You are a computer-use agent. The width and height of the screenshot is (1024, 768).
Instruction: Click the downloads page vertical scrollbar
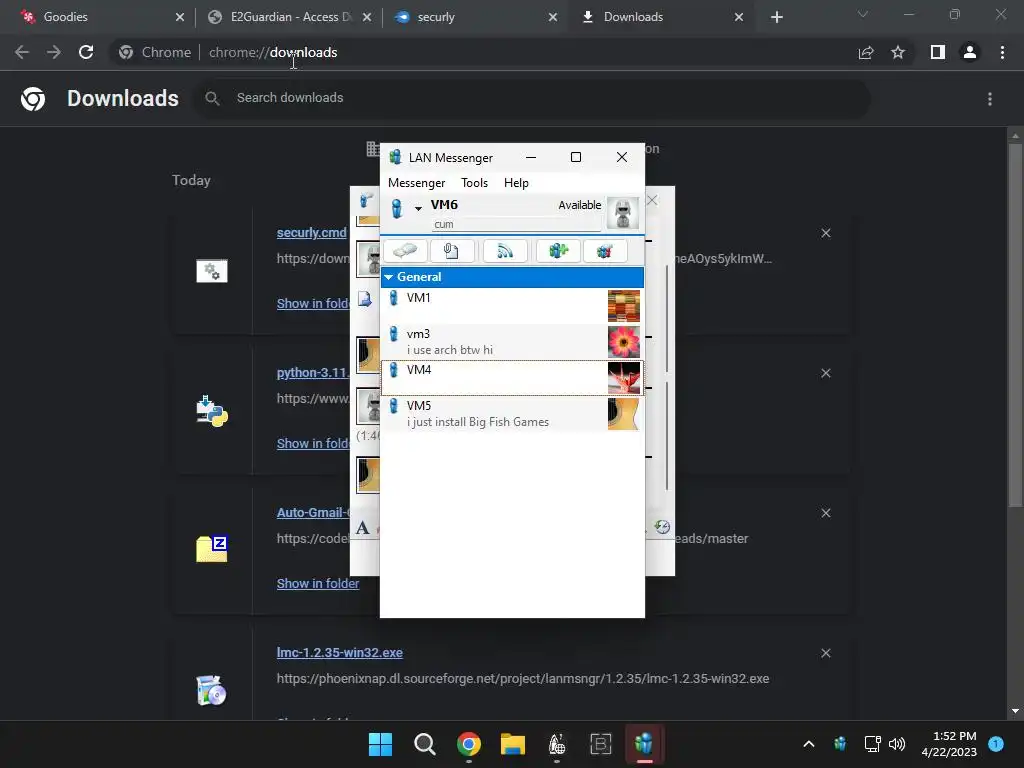pyautogui.click(x=1015, y=325)
